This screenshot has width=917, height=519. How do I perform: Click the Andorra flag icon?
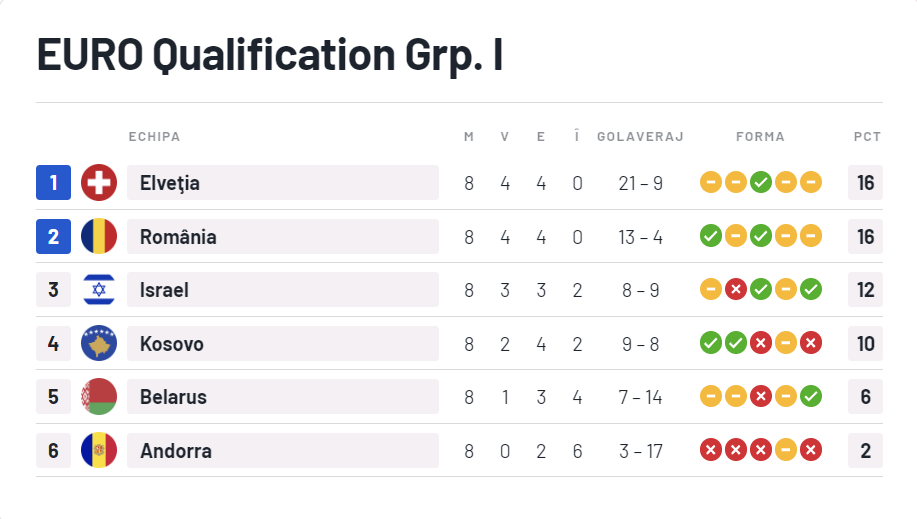tap(99, 451)
